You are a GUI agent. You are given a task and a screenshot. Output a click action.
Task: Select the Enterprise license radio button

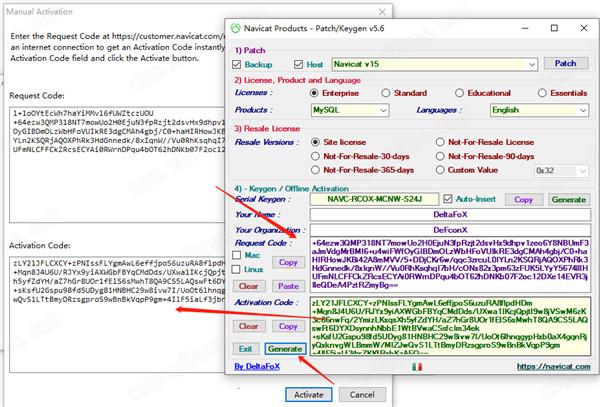click(x=314, y=93)
